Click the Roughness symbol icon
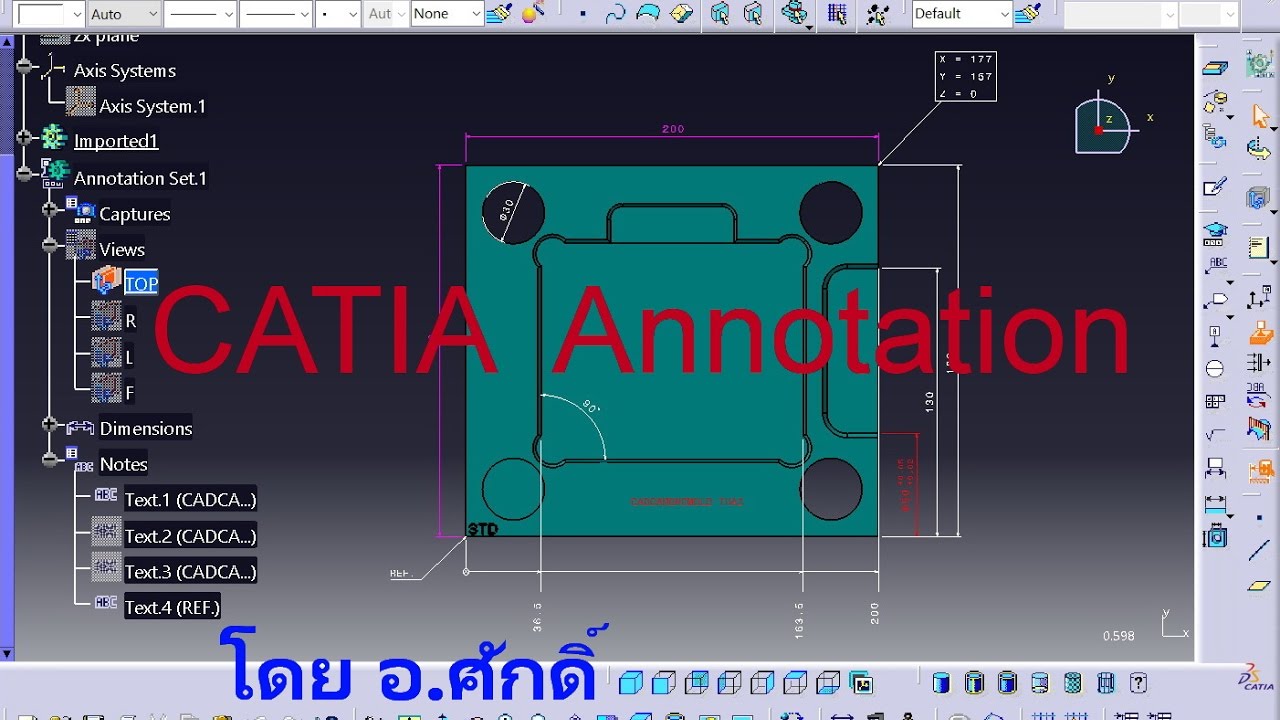 (1215, 435)
